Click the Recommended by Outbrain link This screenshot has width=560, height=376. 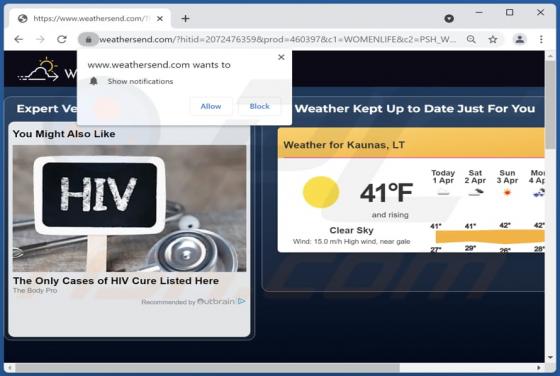pos(188,302)
